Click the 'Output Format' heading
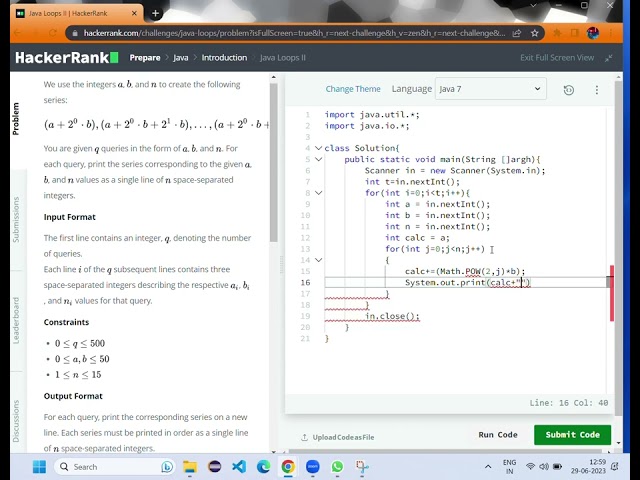This screenshot has height=480, width=640. pyautogui.click(x=73, y=396)
